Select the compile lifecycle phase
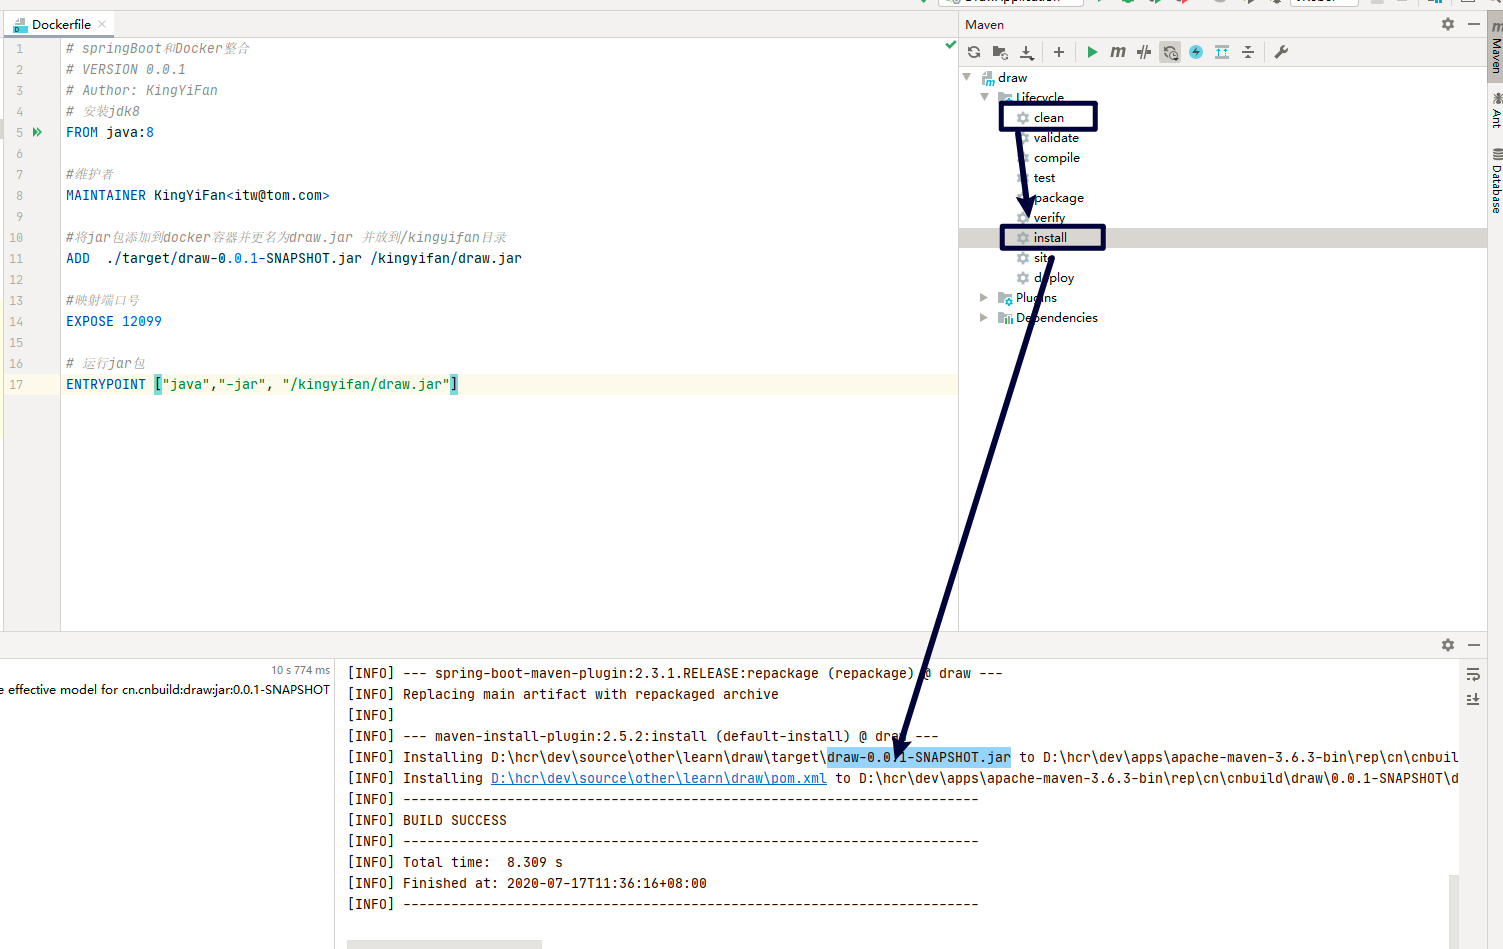This screenshot has width=1503, height=949. click(1056, 157)
